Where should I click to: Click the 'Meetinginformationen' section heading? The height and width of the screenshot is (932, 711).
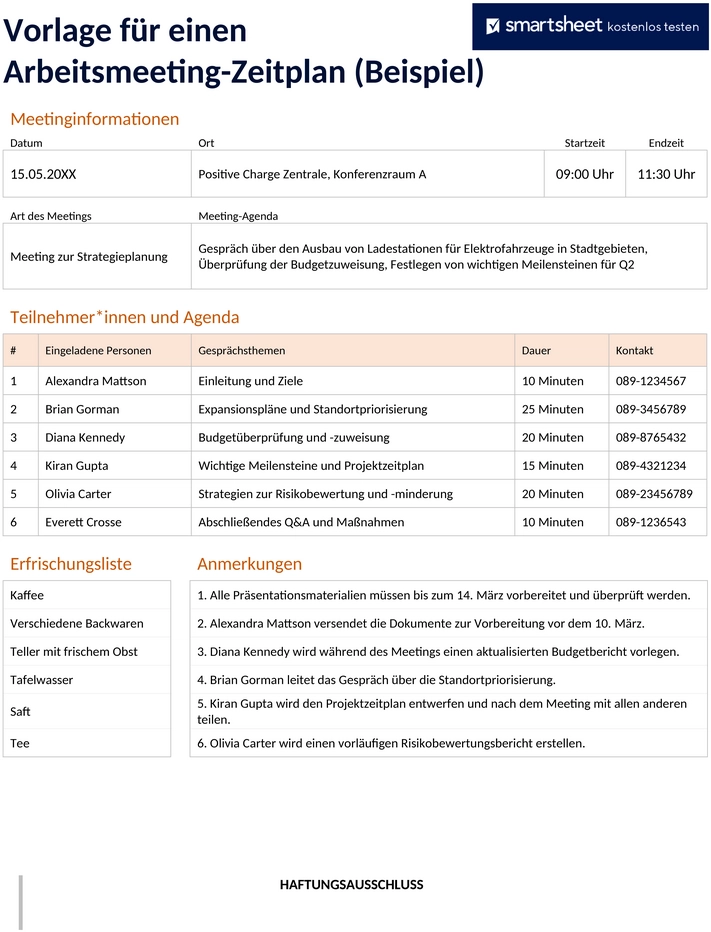coord(95,119)
